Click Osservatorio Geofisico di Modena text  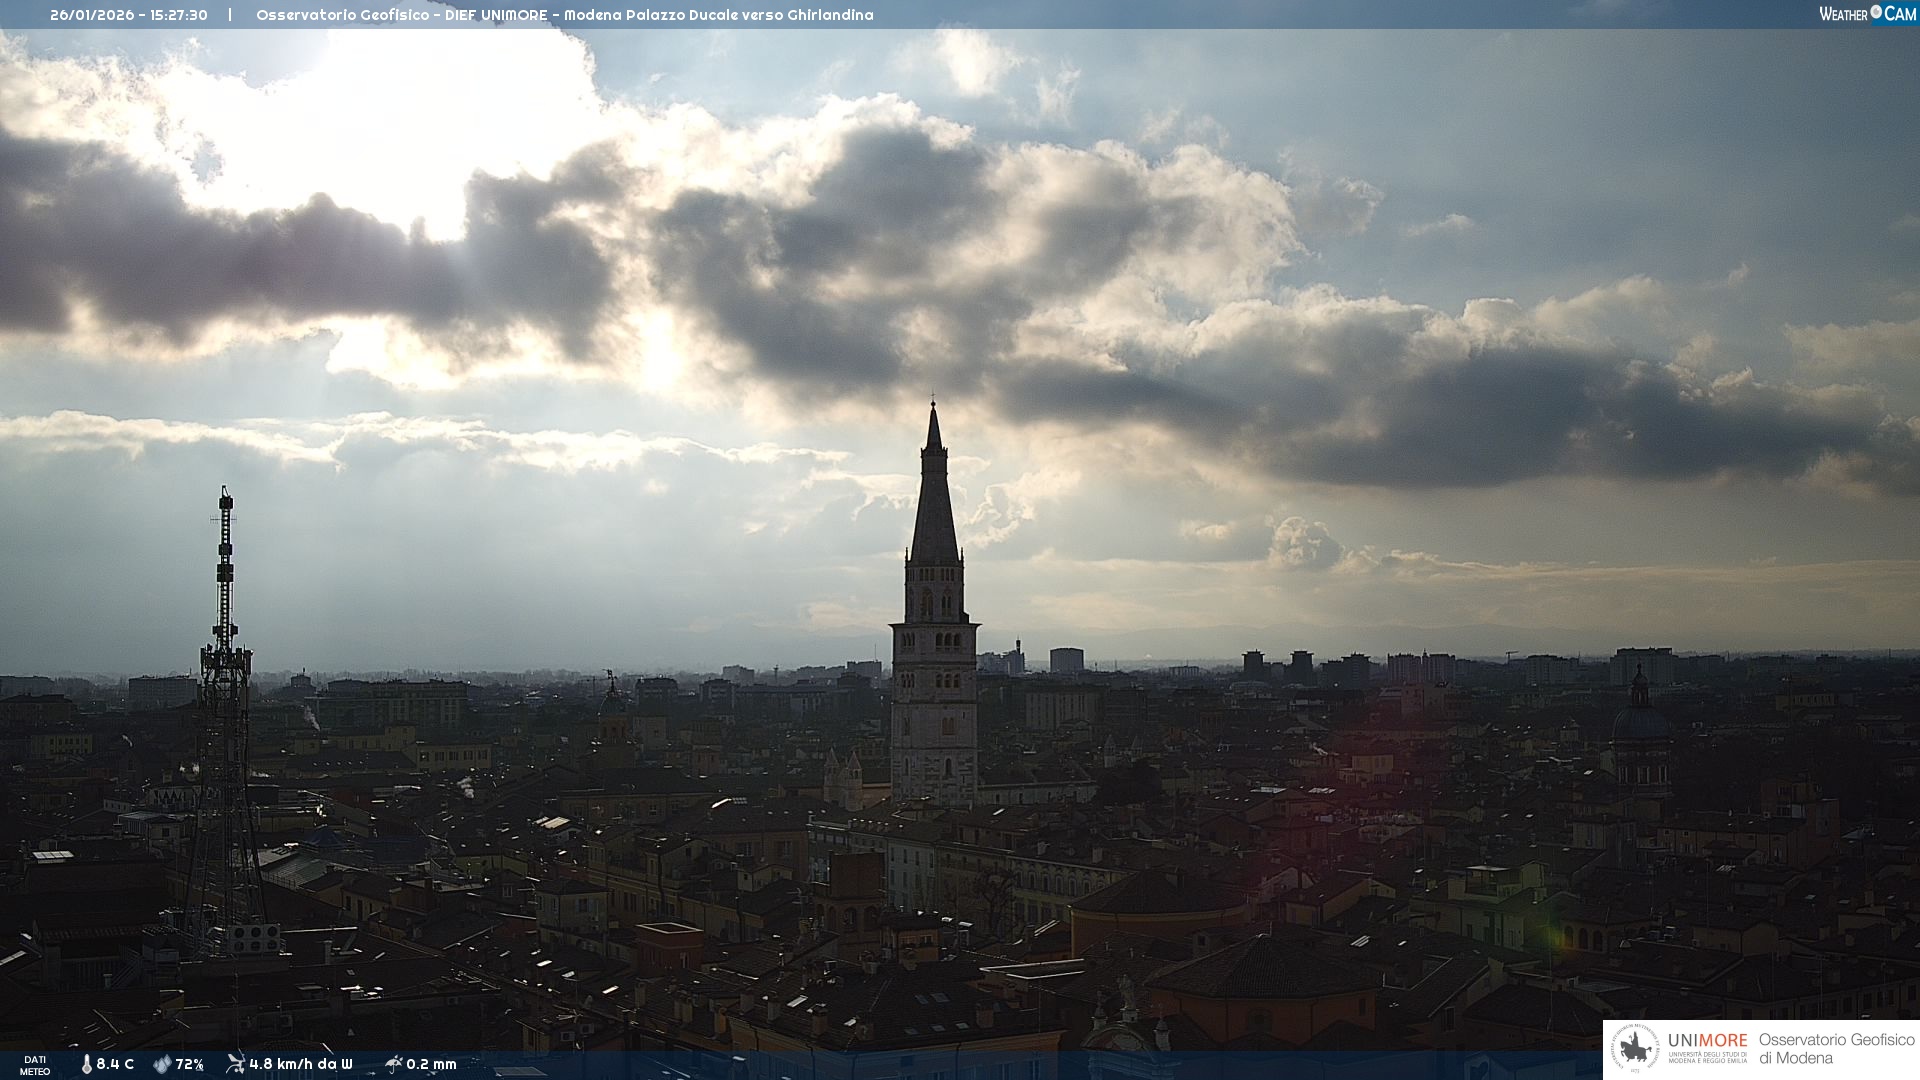coord(1836,1048)
